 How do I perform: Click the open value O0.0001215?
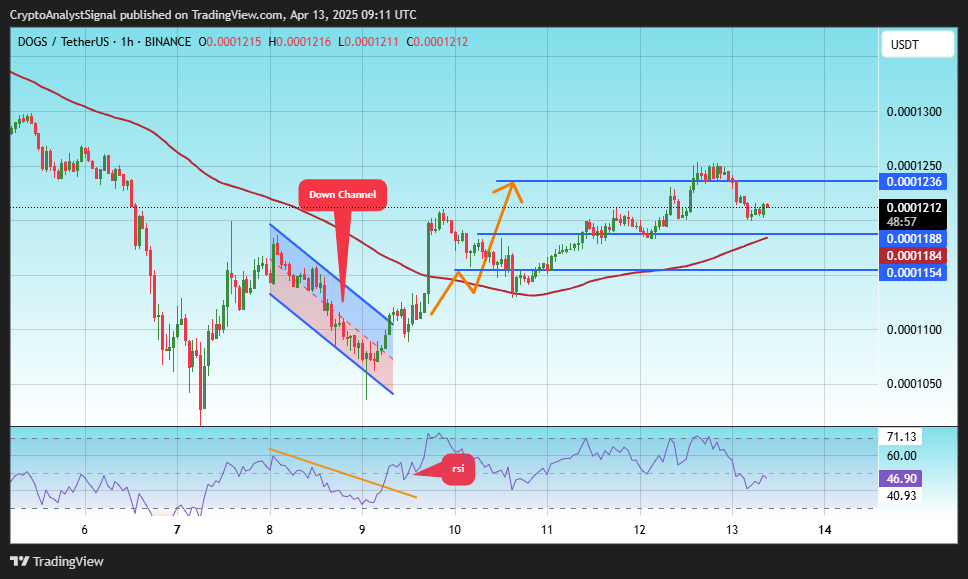click(230, 42)
